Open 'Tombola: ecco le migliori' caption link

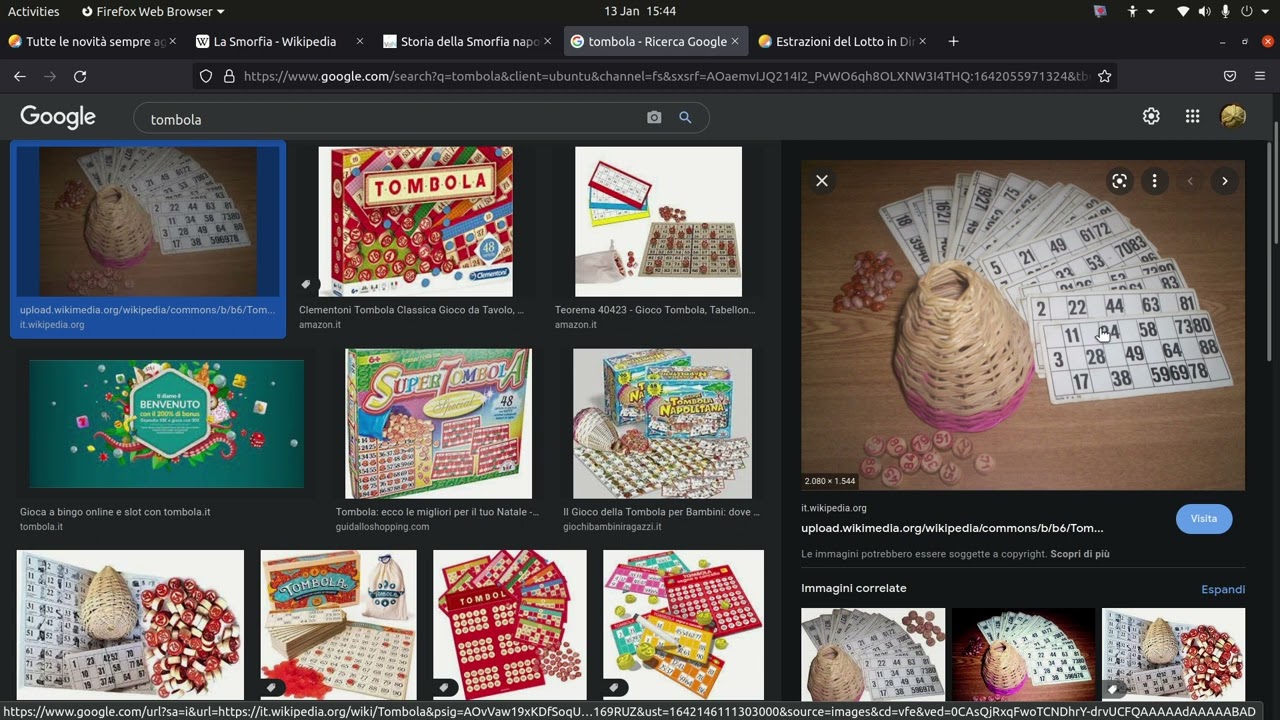(x=437, y=512)
